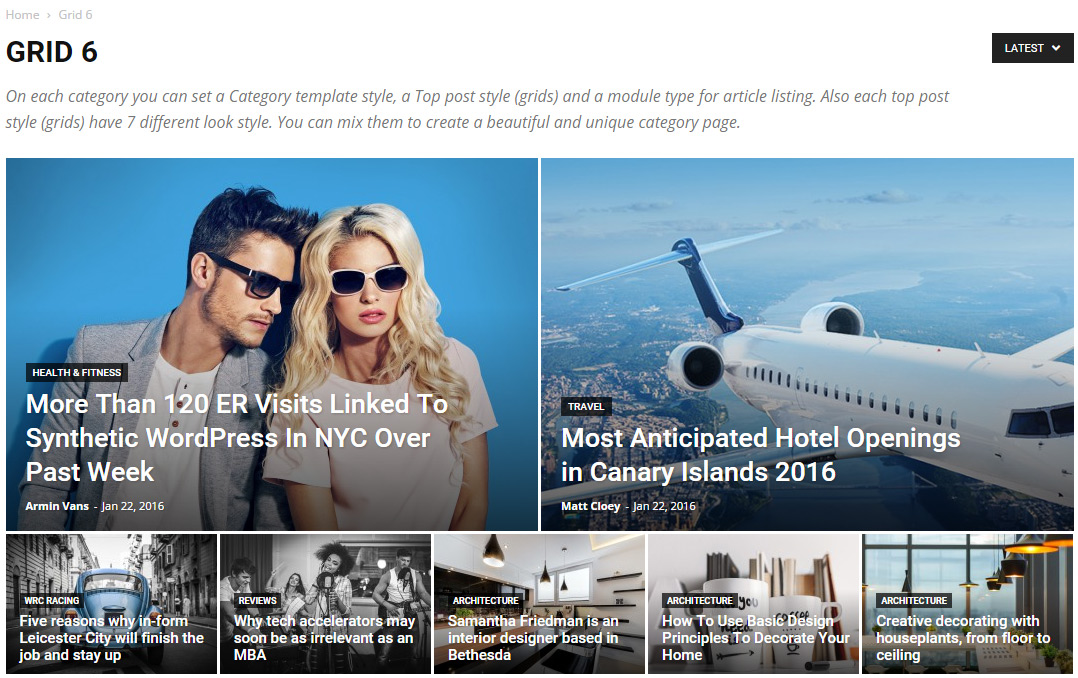1078x678 pixels.
Task: Click ARCHITECTURE tag on Samantha Friedman post
Action: point(485,600)
